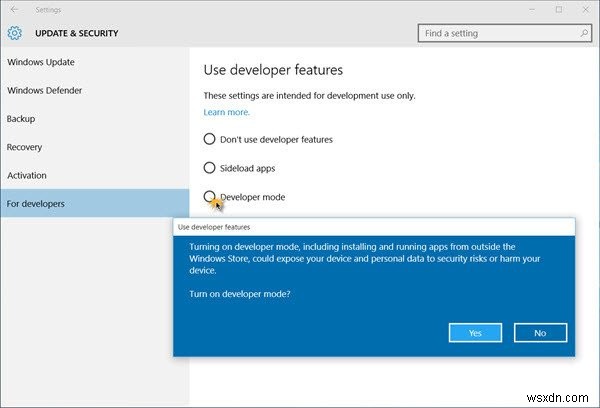
Task: Open the Backup section
Action: pyautogui.click(x=95, y=119)
